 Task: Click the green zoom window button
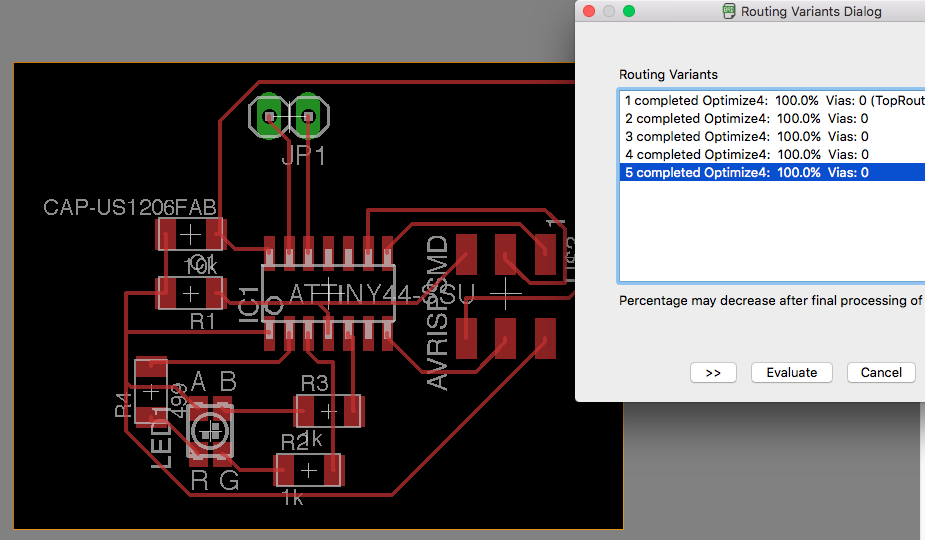pyautogui.click(x=629, y=11)
